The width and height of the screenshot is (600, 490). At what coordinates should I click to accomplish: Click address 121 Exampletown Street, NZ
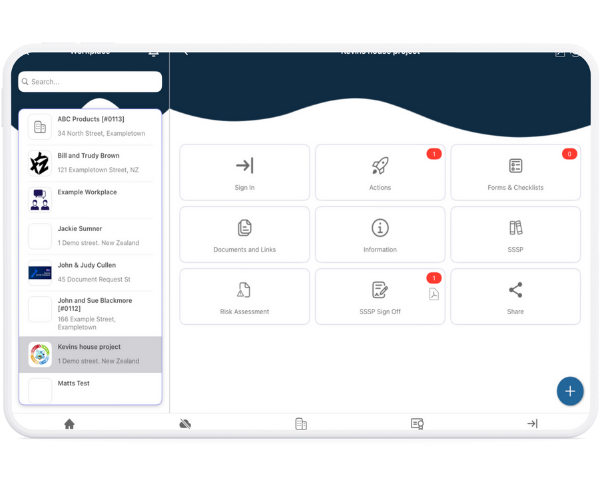[98, 170]
